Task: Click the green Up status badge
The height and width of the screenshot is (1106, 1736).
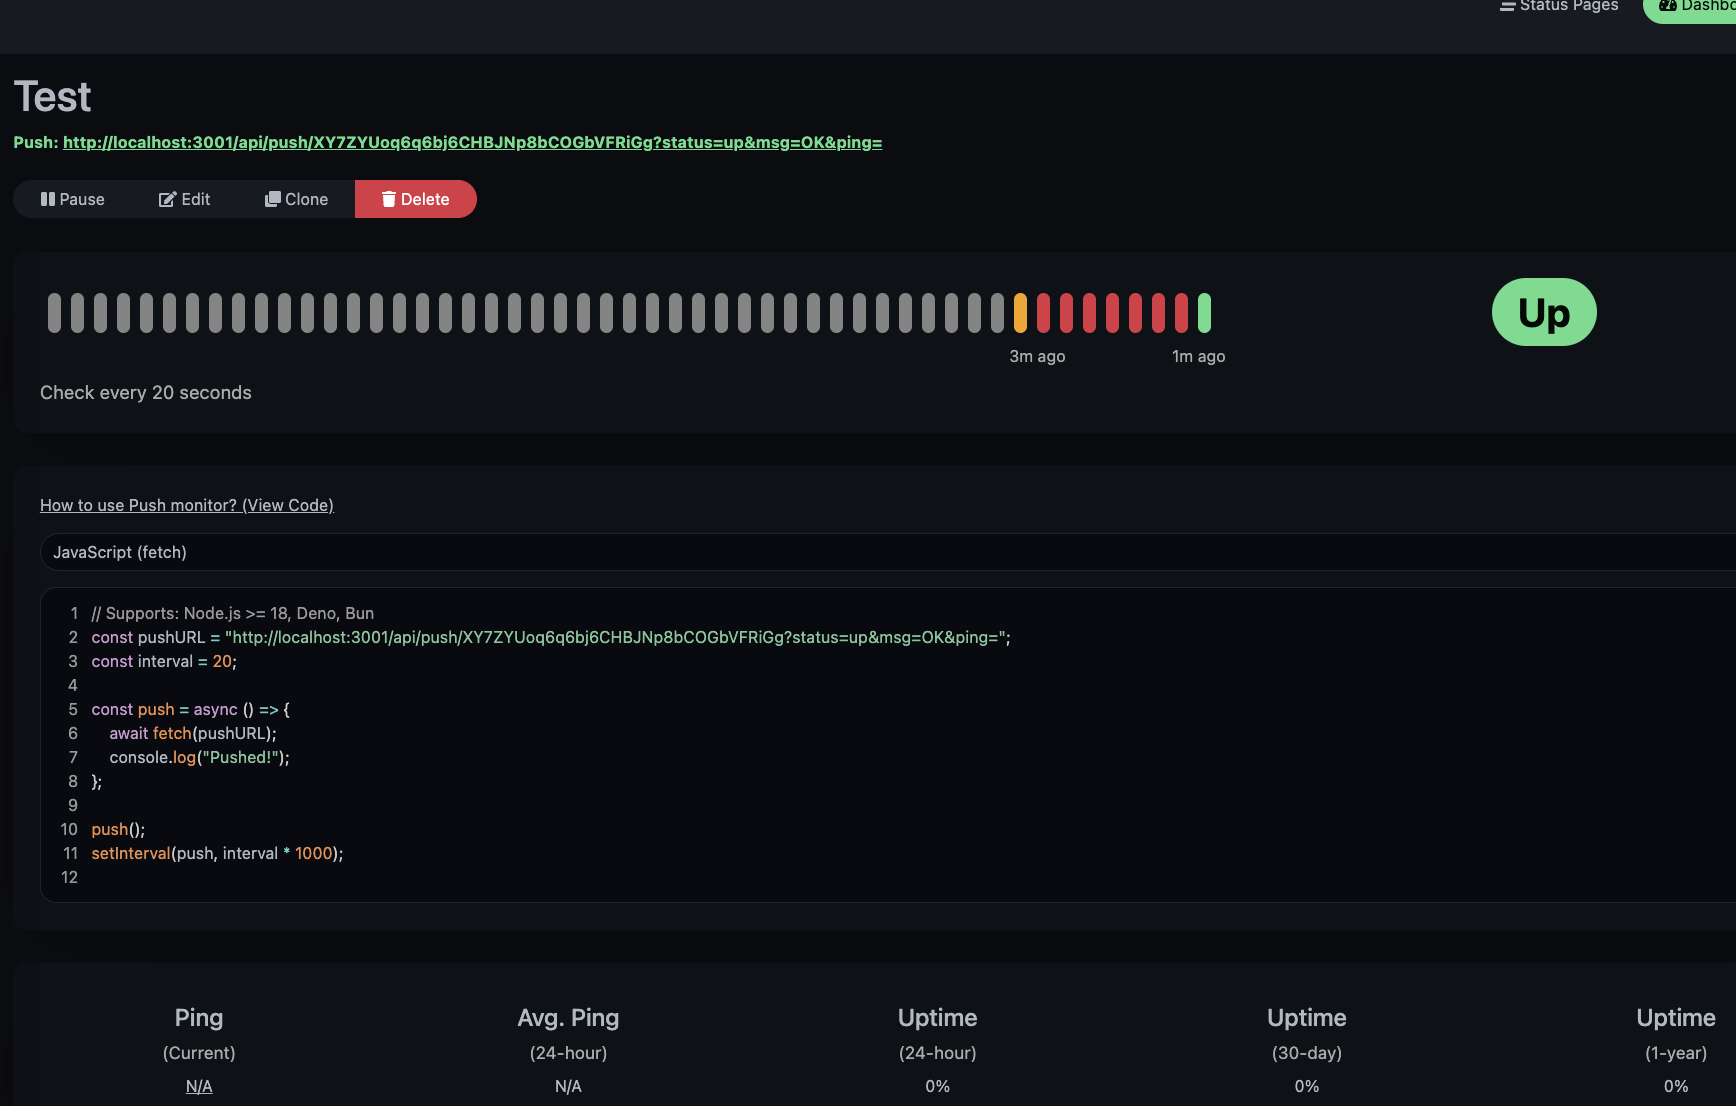Action: pyautogui.click(x=1543, y=312)
